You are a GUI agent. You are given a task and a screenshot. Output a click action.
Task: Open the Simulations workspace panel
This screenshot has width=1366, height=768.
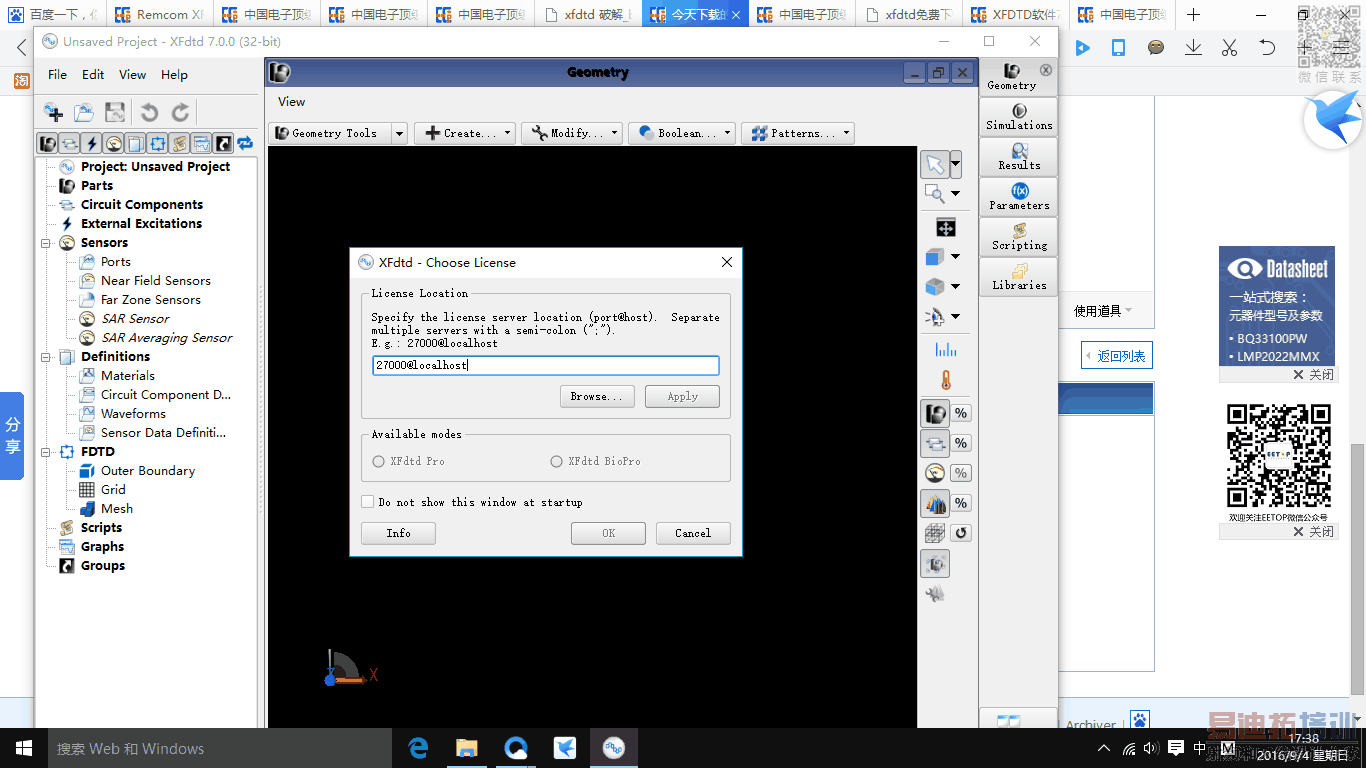1019,117
